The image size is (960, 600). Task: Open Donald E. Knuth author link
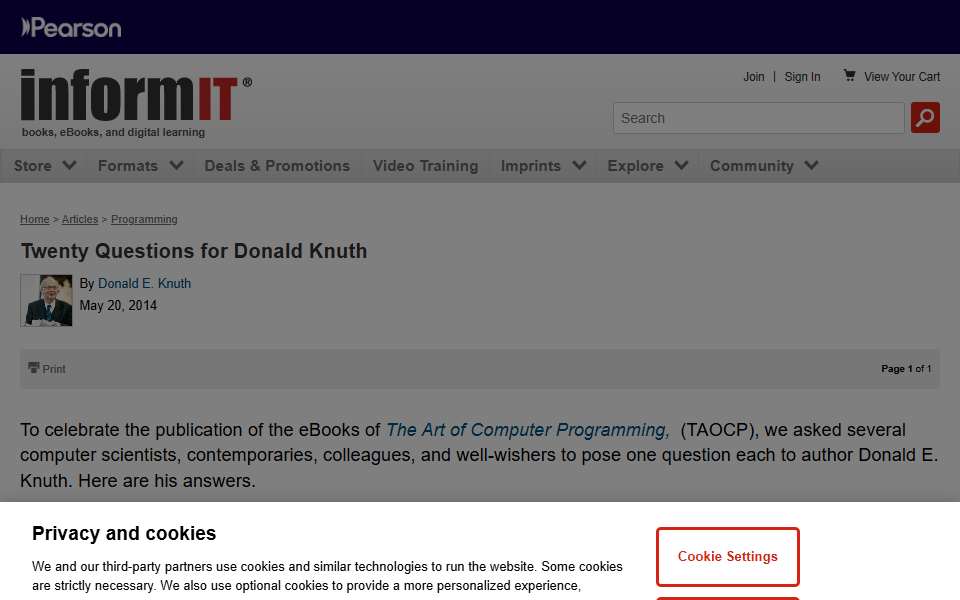144,283
